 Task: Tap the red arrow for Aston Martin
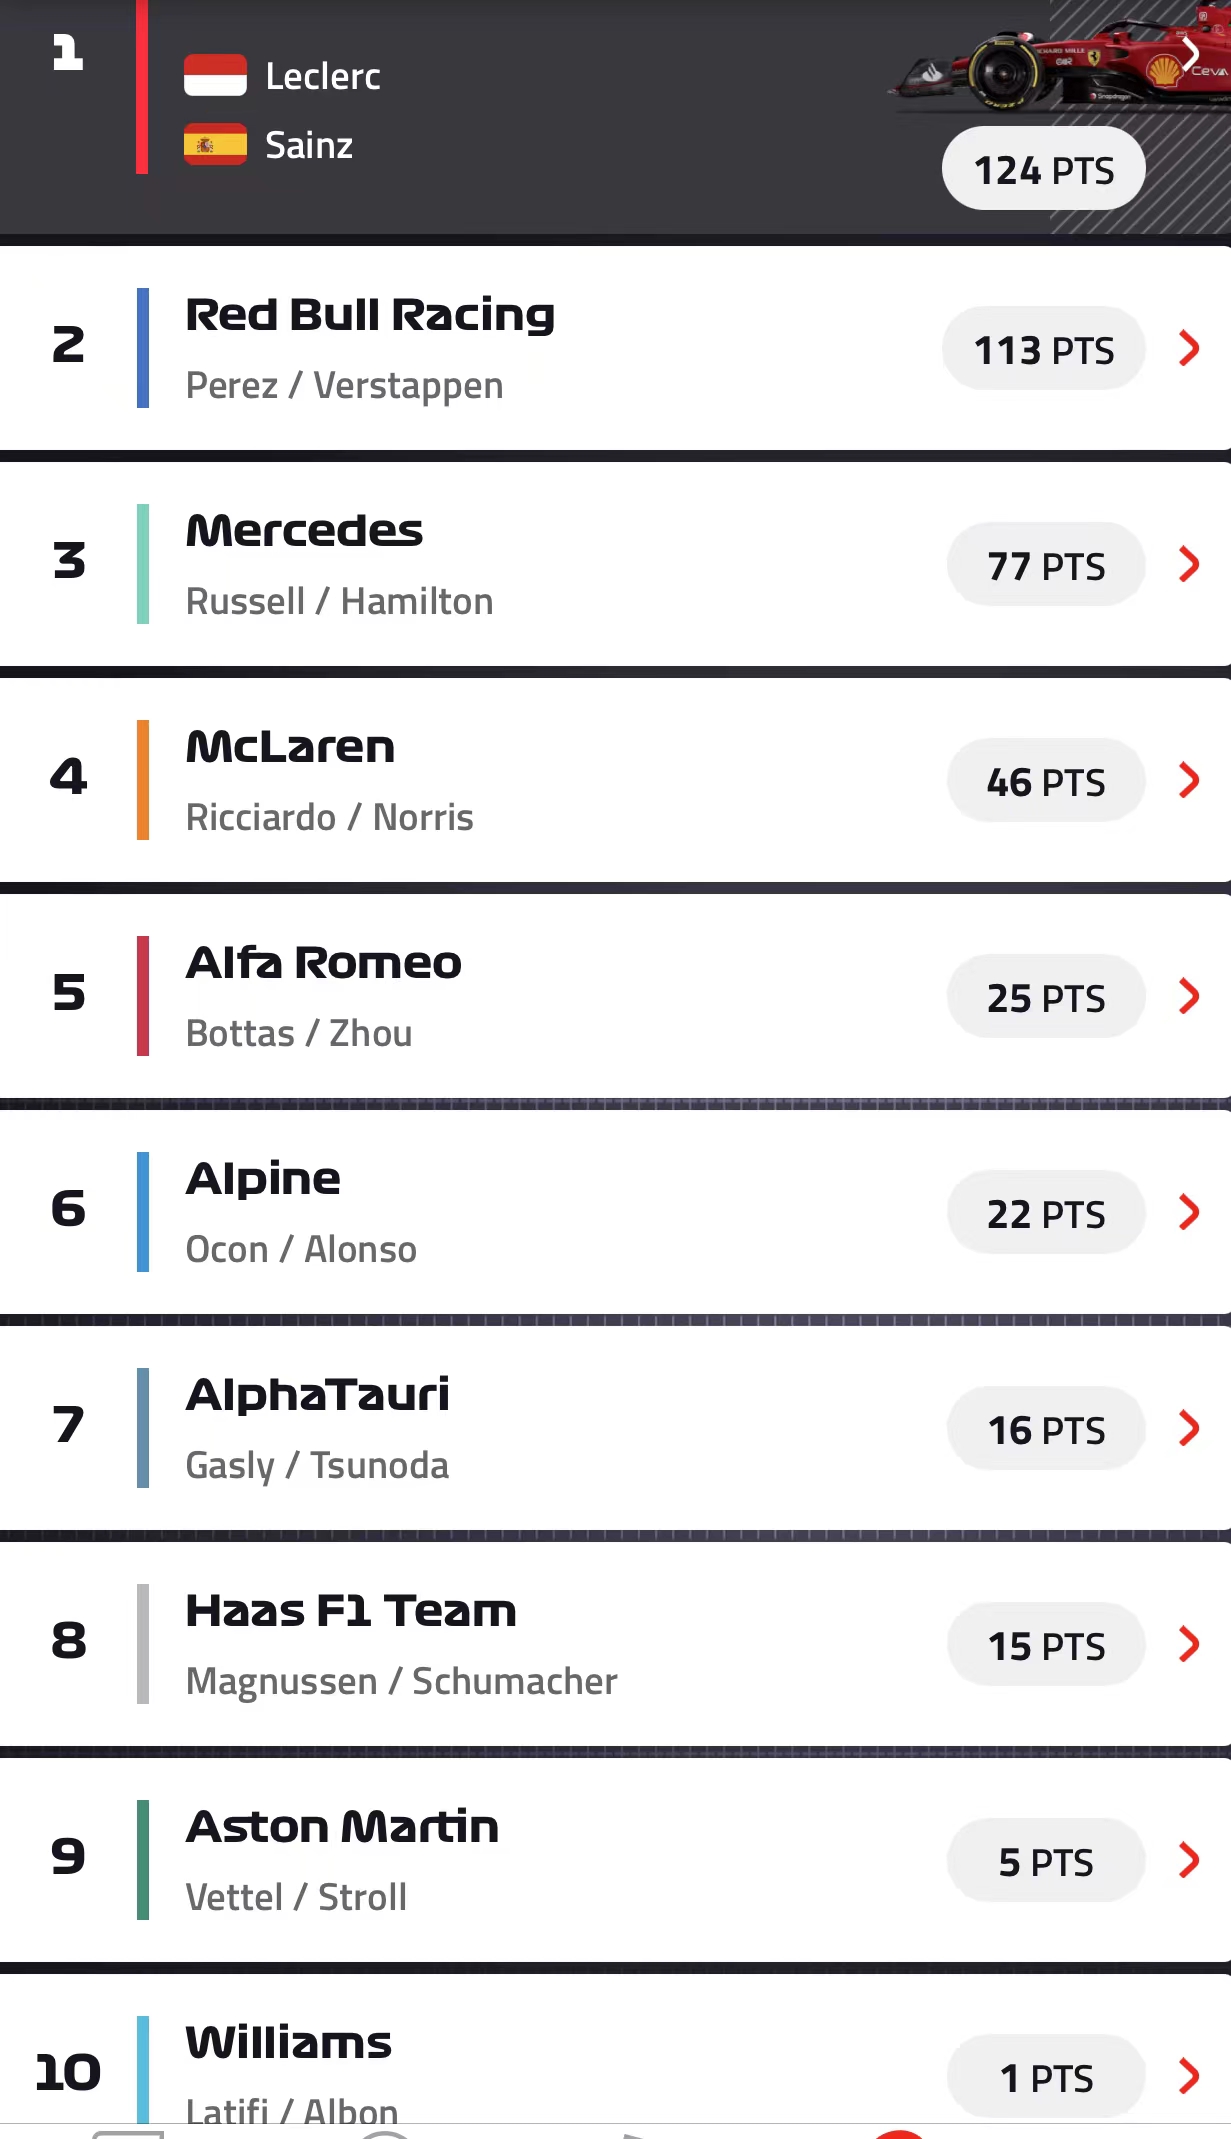pyautogui.click(x=1189, y=1860)
